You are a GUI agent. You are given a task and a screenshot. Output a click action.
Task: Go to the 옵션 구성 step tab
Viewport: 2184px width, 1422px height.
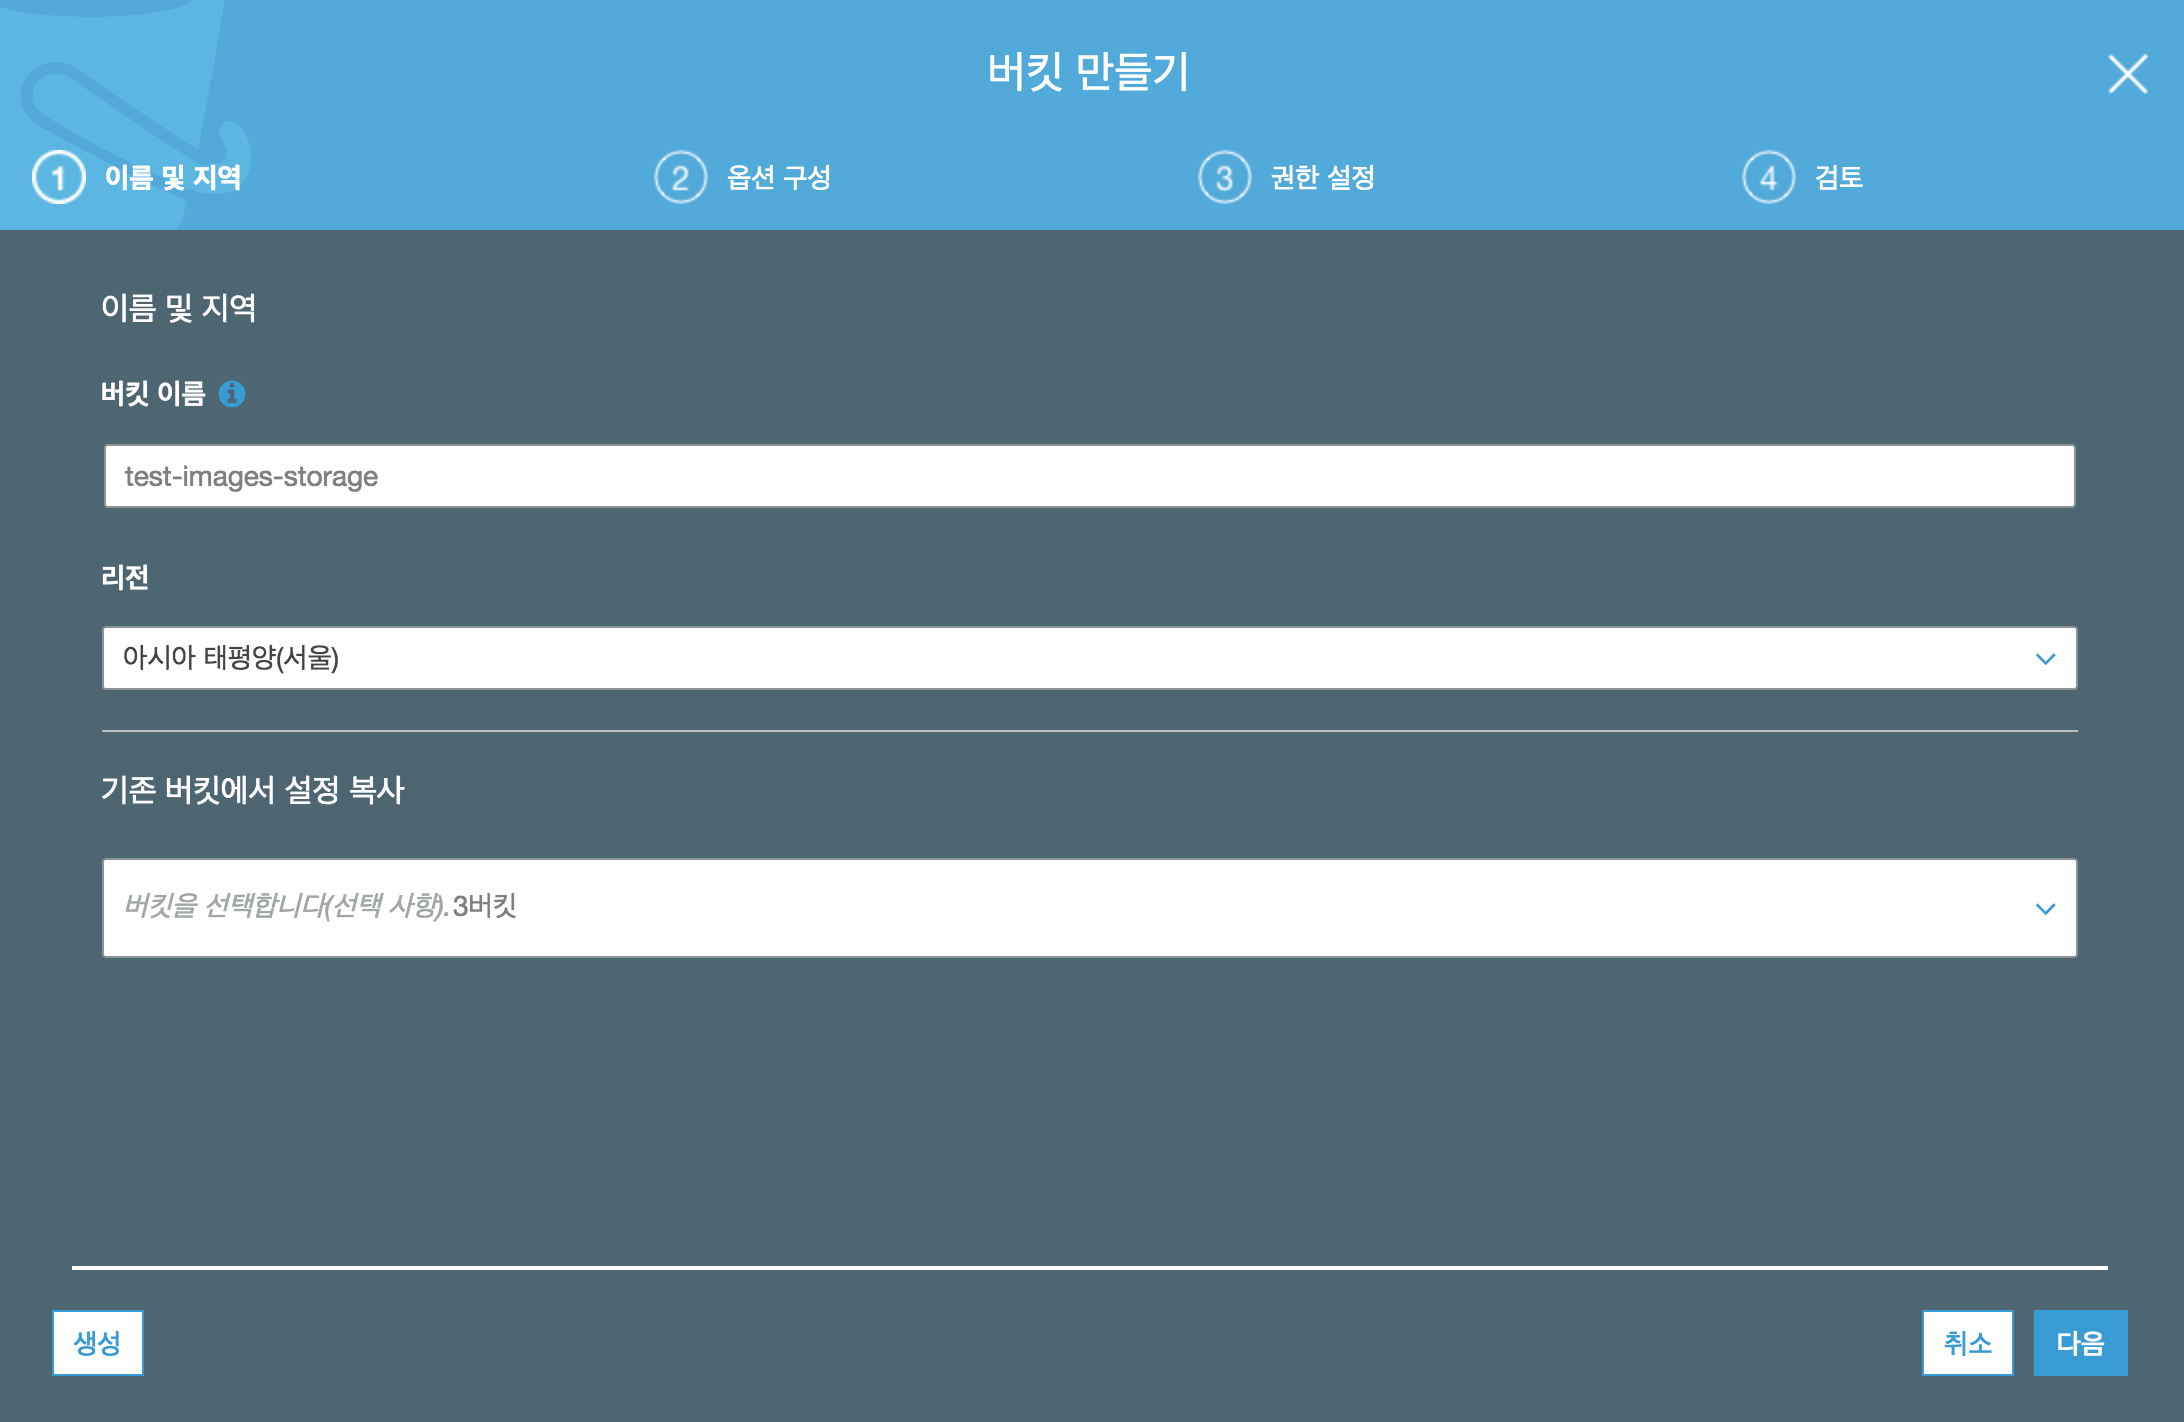click(x=779, y=178)
